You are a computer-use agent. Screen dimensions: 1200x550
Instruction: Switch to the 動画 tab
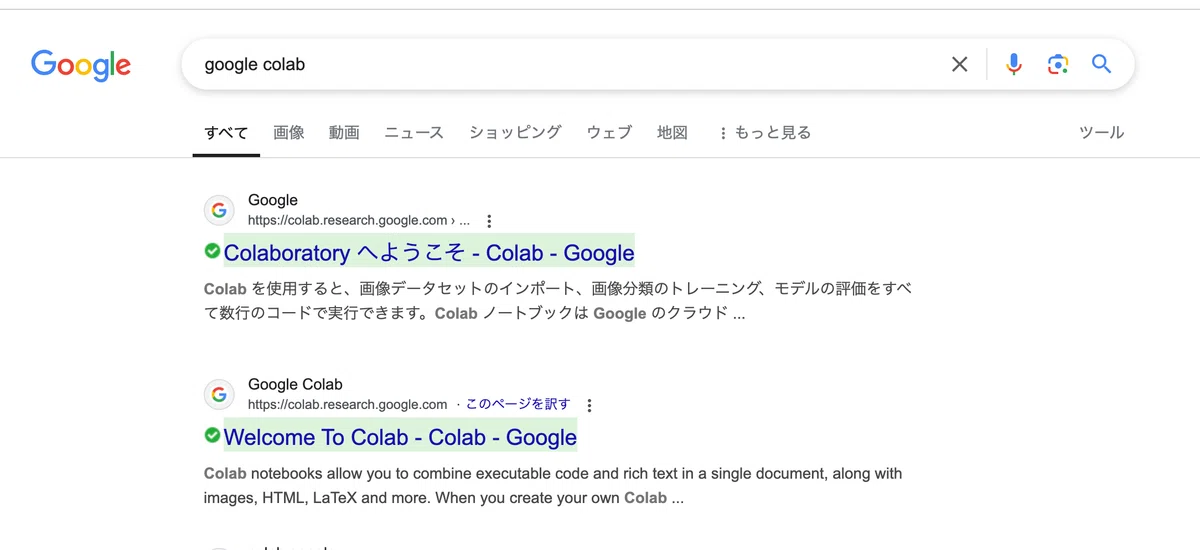[344, 132]
